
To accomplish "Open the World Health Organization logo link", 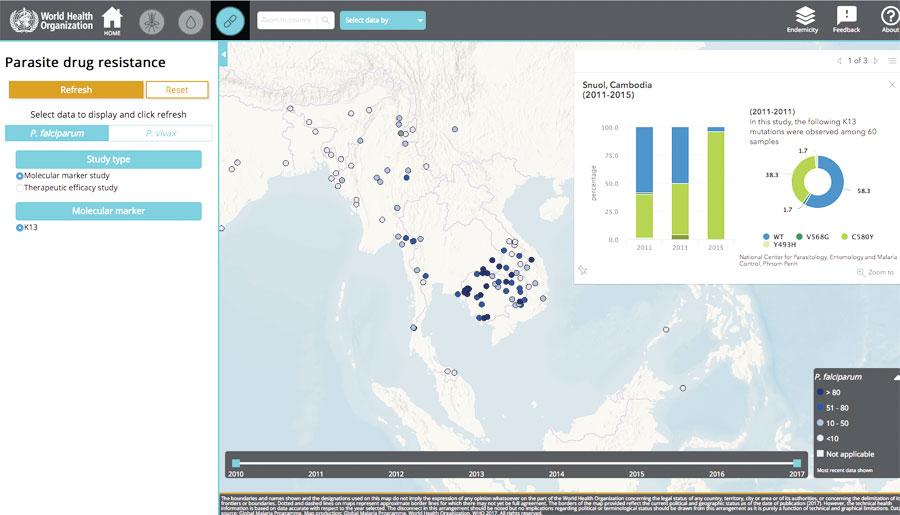I will 52,20.
